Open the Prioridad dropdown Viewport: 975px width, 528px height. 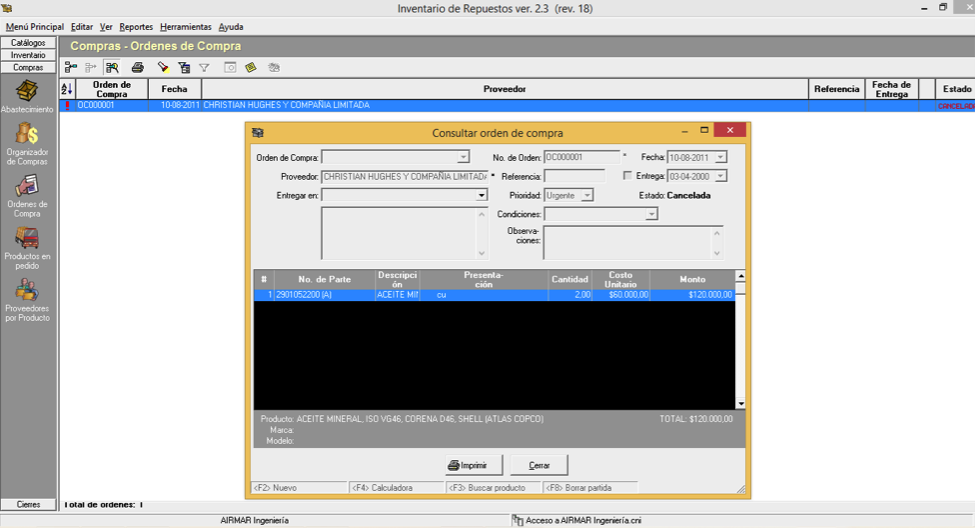586,195
